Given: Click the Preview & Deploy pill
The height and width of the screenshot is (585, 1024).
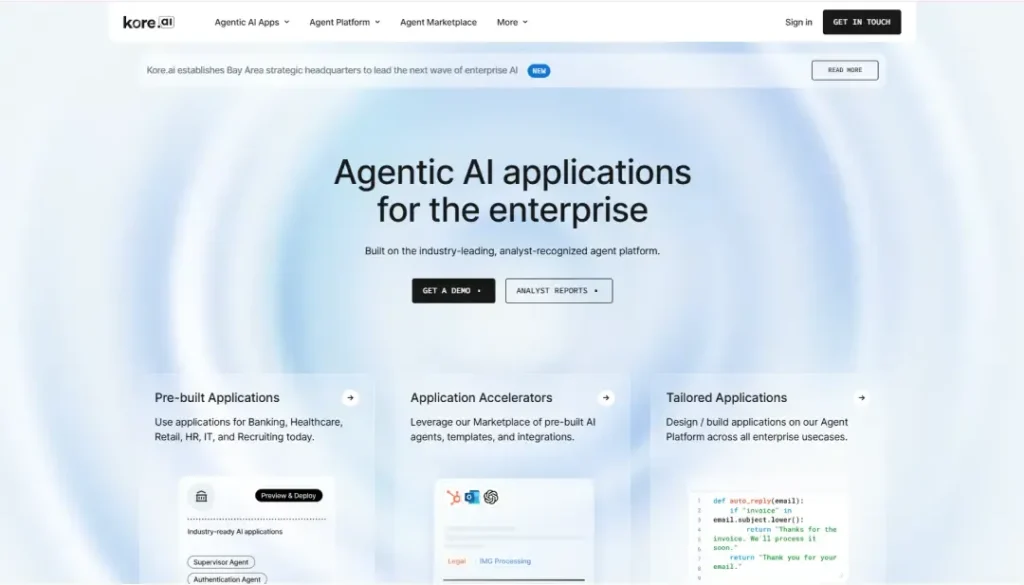Looking at the screenshot, I should 289,496.
